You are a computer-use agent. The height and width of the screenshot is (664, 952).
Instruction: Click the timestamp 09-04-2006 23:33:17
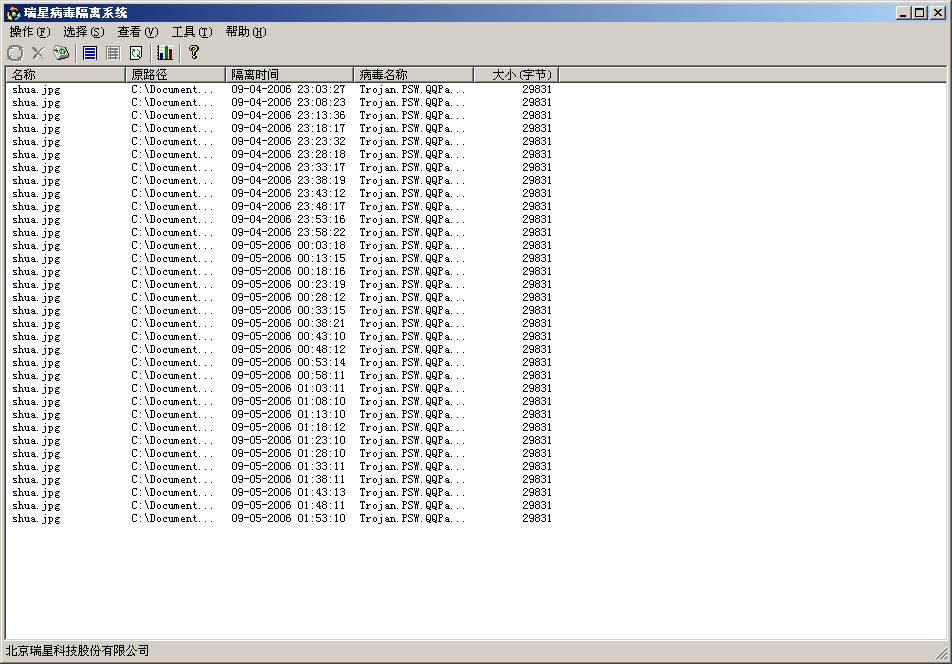click(x=288, y=168)
